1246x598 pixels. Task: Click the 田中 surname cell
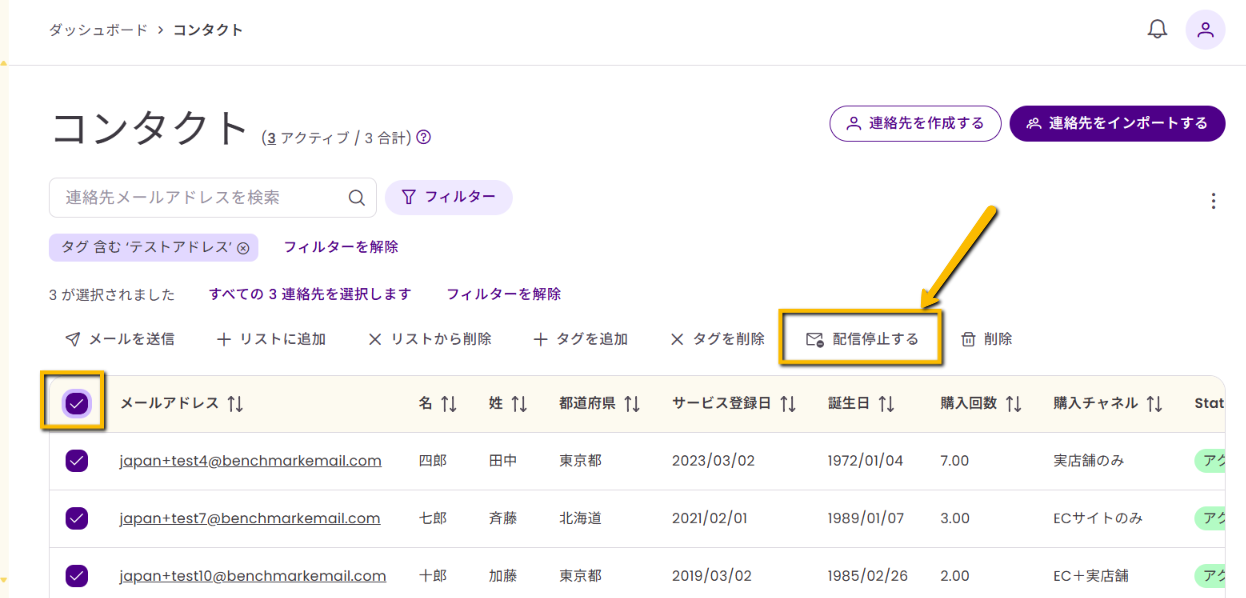(504, 461)
